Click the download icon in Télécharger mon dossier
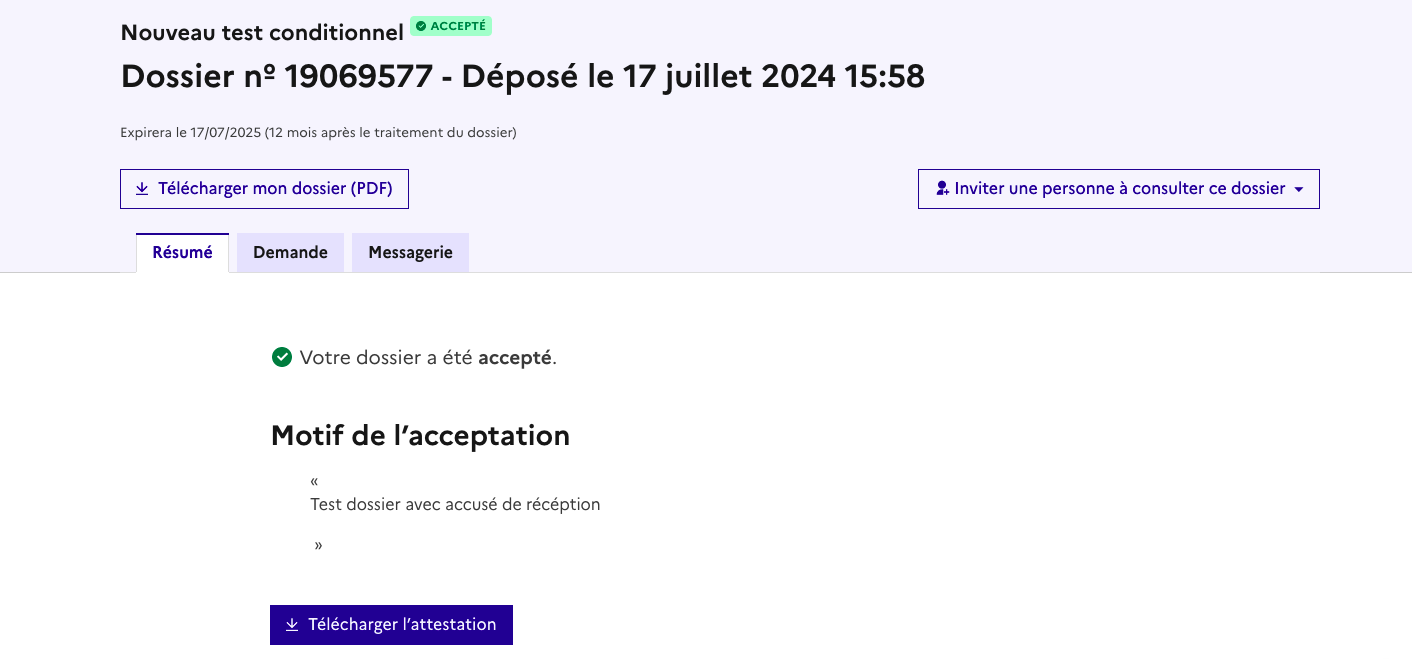 pos(142,189)
